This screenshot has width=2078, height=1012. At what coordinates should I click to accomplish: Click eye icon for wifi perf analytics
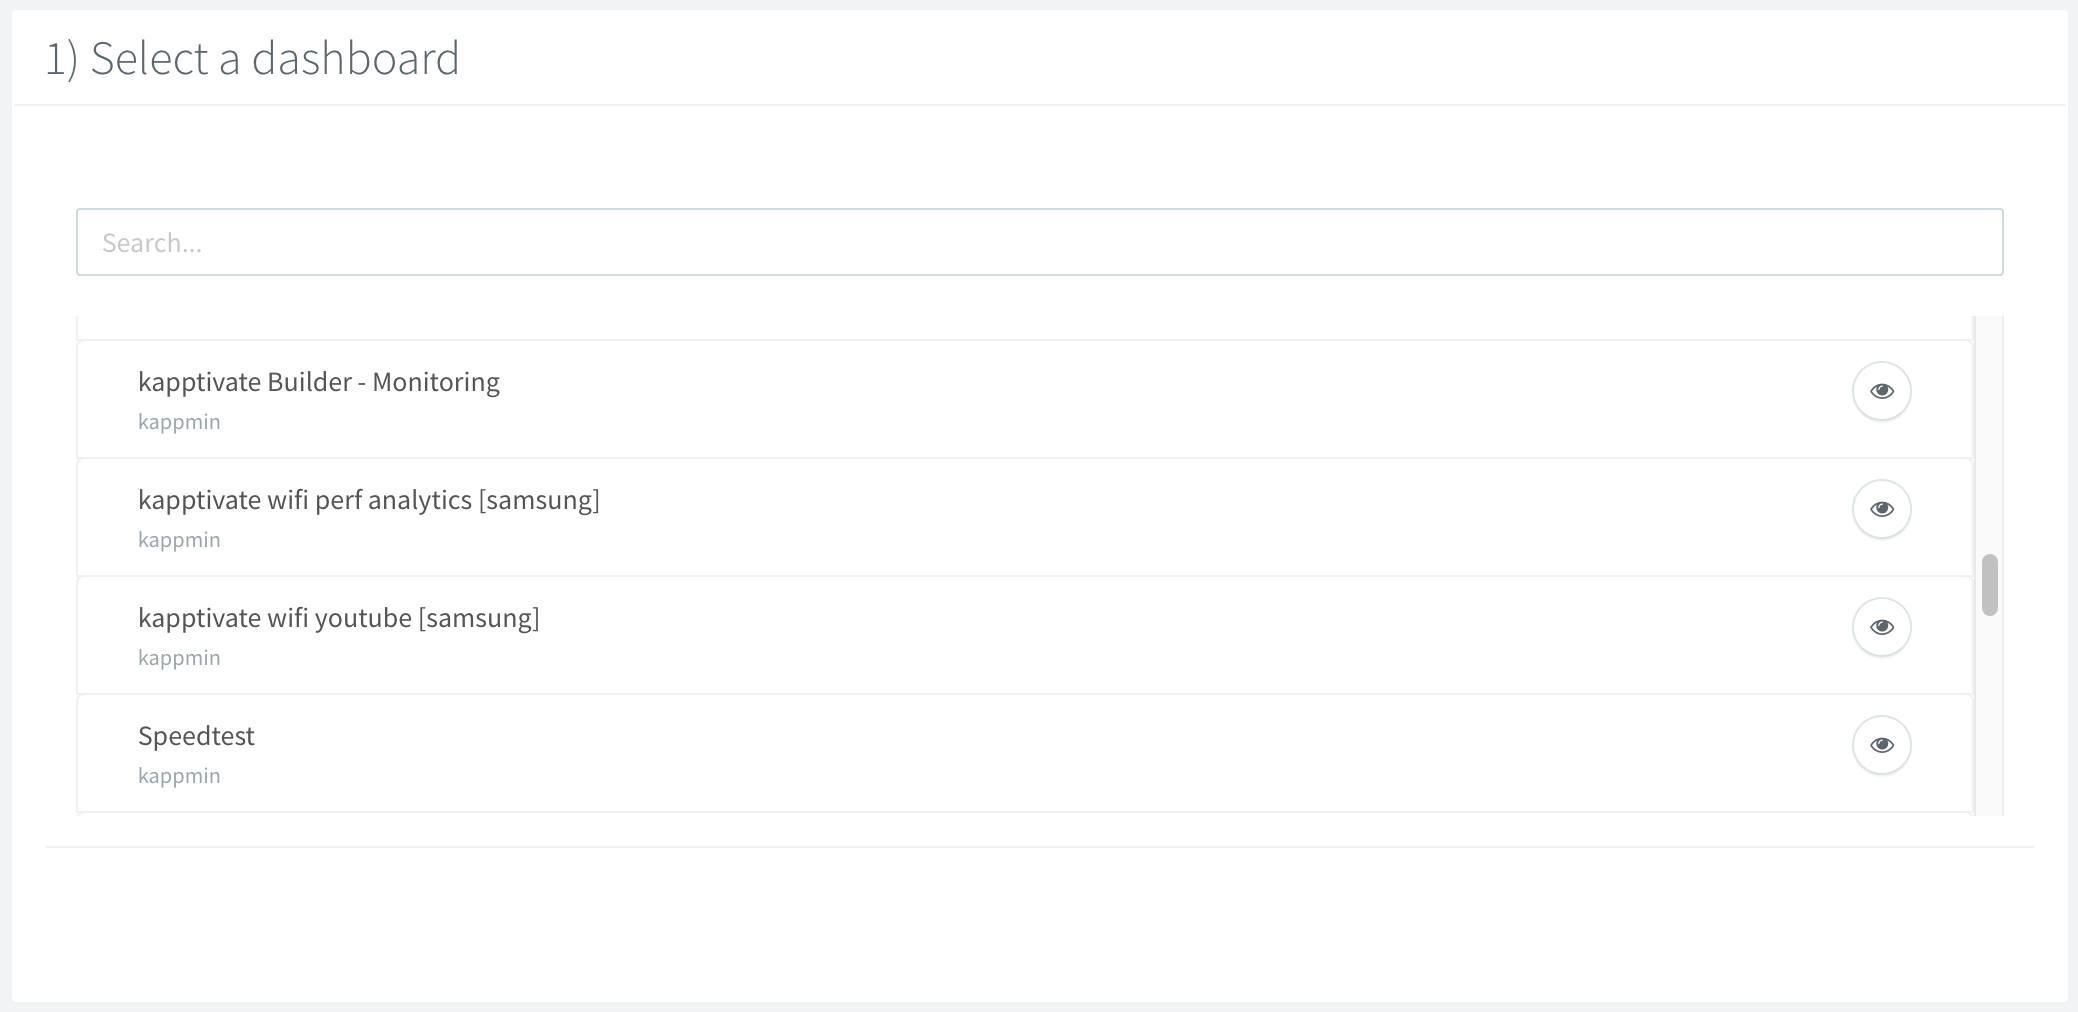(1881, 509)
